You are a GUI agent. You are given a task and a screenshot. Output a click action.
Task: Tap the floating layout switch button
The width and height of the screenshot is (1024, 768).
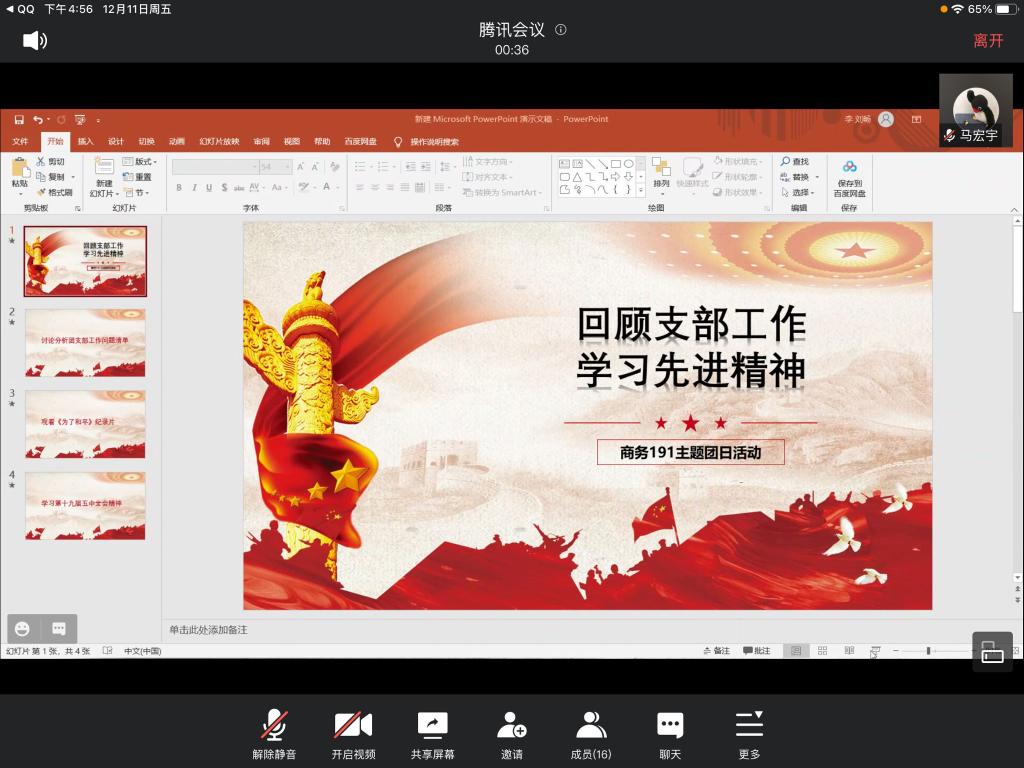pos(992,651)
